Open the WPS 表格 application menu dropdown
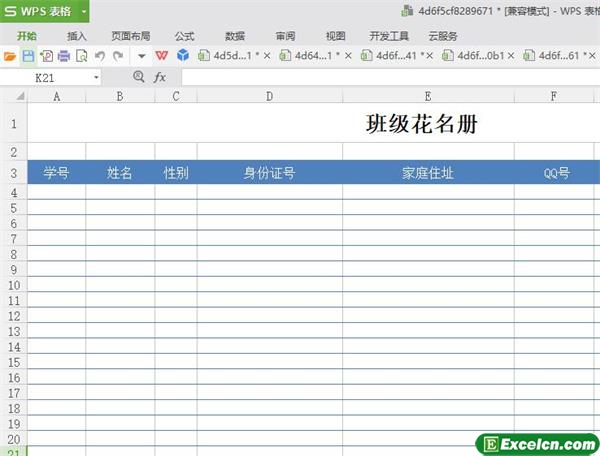Viewport: 600px width, 456px height. click(x=84, y=11)
